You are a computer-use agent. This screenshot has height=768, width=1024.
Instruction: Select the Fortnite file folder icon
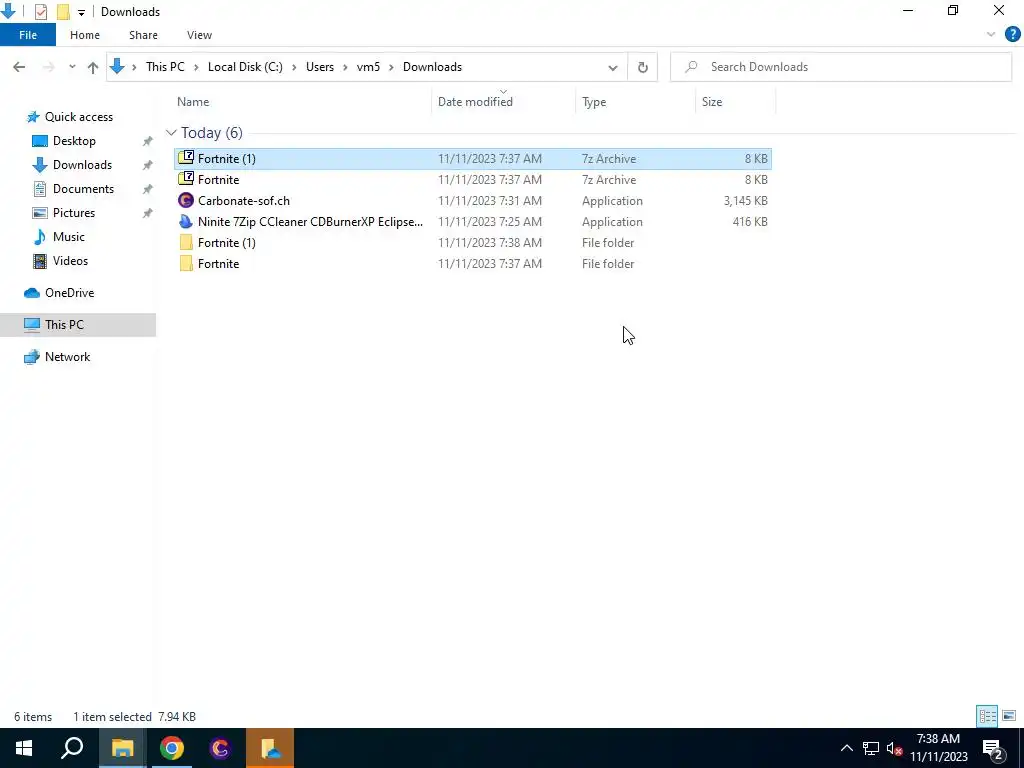[186, 263]
